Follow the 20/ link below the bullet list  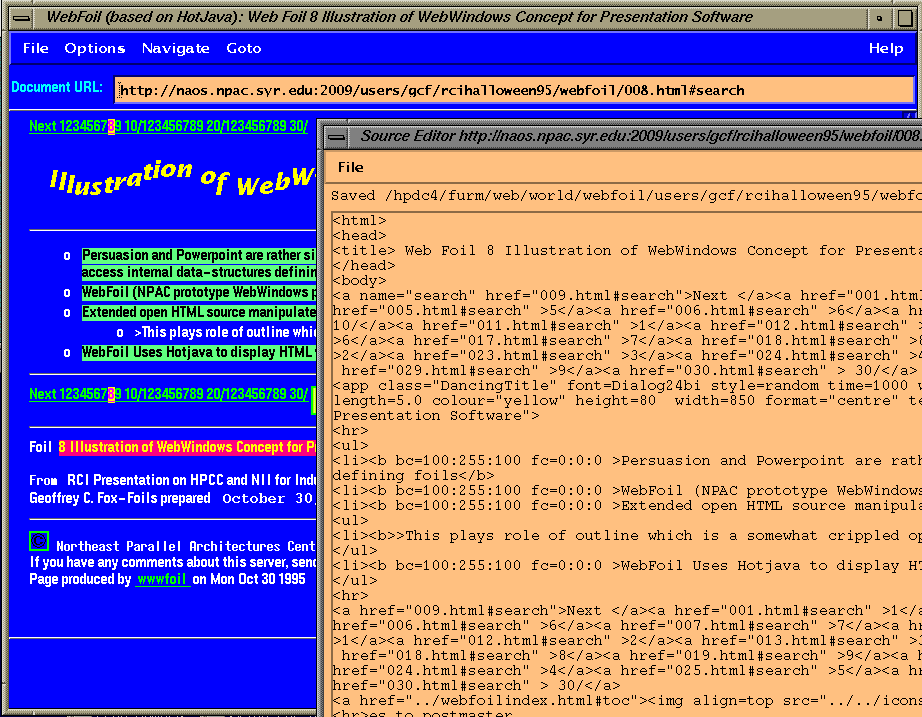[x=215, y=394]
